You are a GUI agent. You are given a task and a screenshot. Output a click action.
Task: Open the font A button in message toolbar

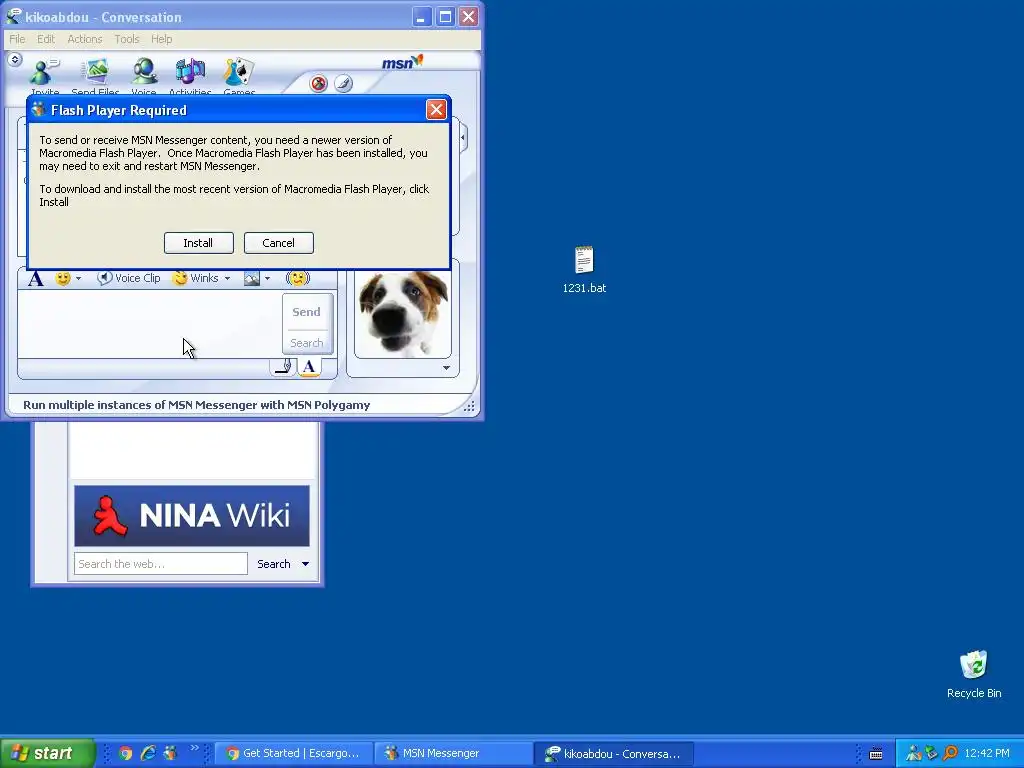[36, 279]
